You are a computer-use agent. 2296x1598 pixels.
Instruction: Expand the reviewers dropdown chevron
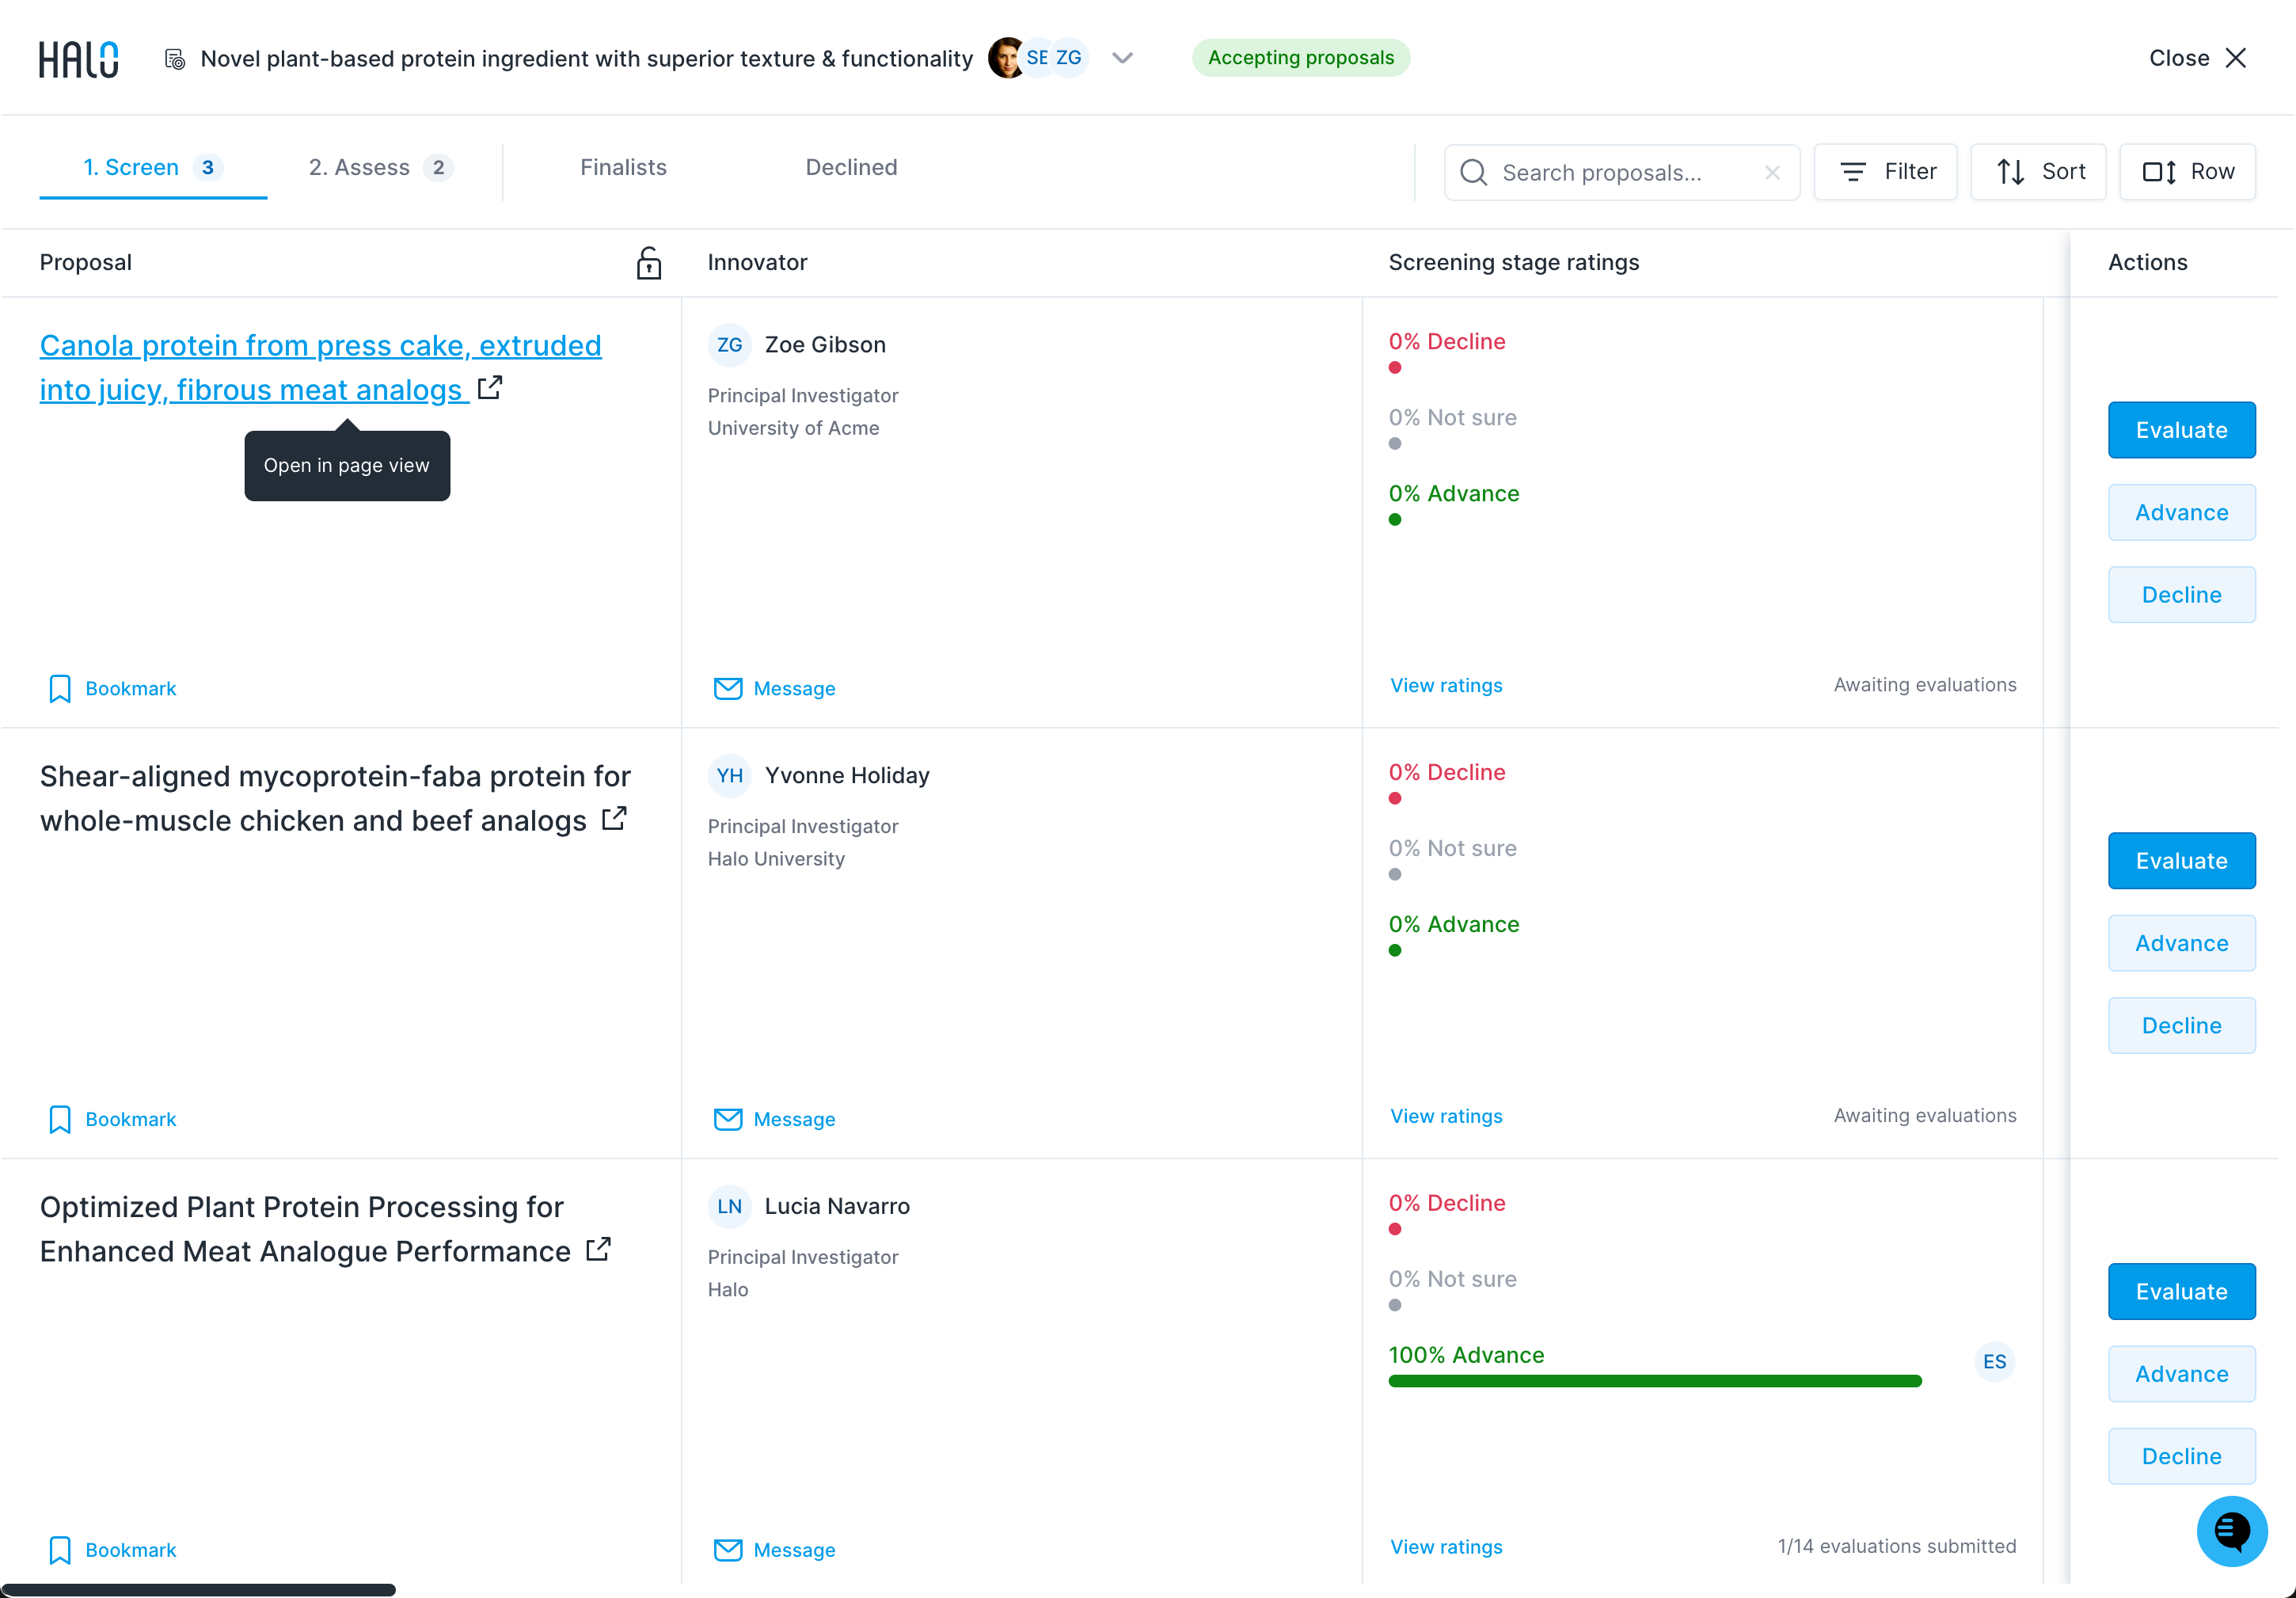(x=1122, y=58)
